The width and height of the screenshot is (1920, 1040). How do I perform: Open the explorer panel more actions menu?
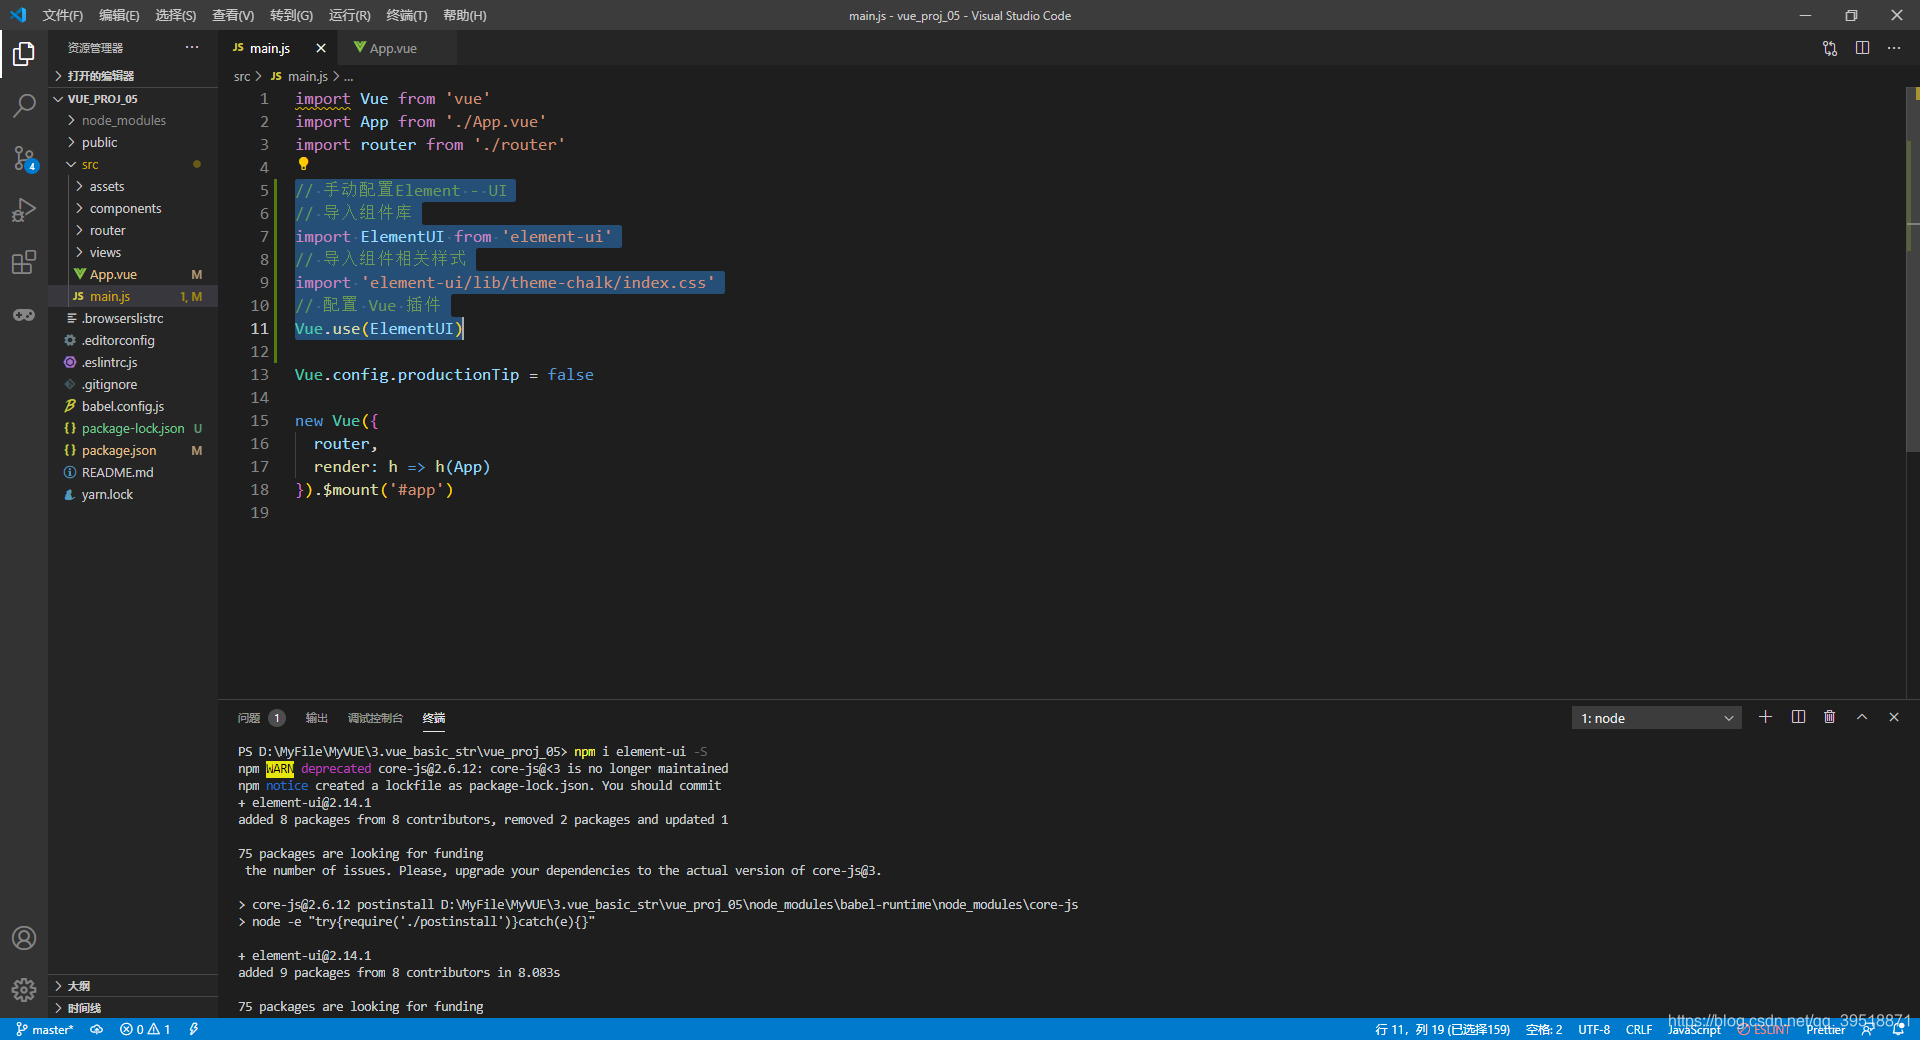click(x=192, y=47)
